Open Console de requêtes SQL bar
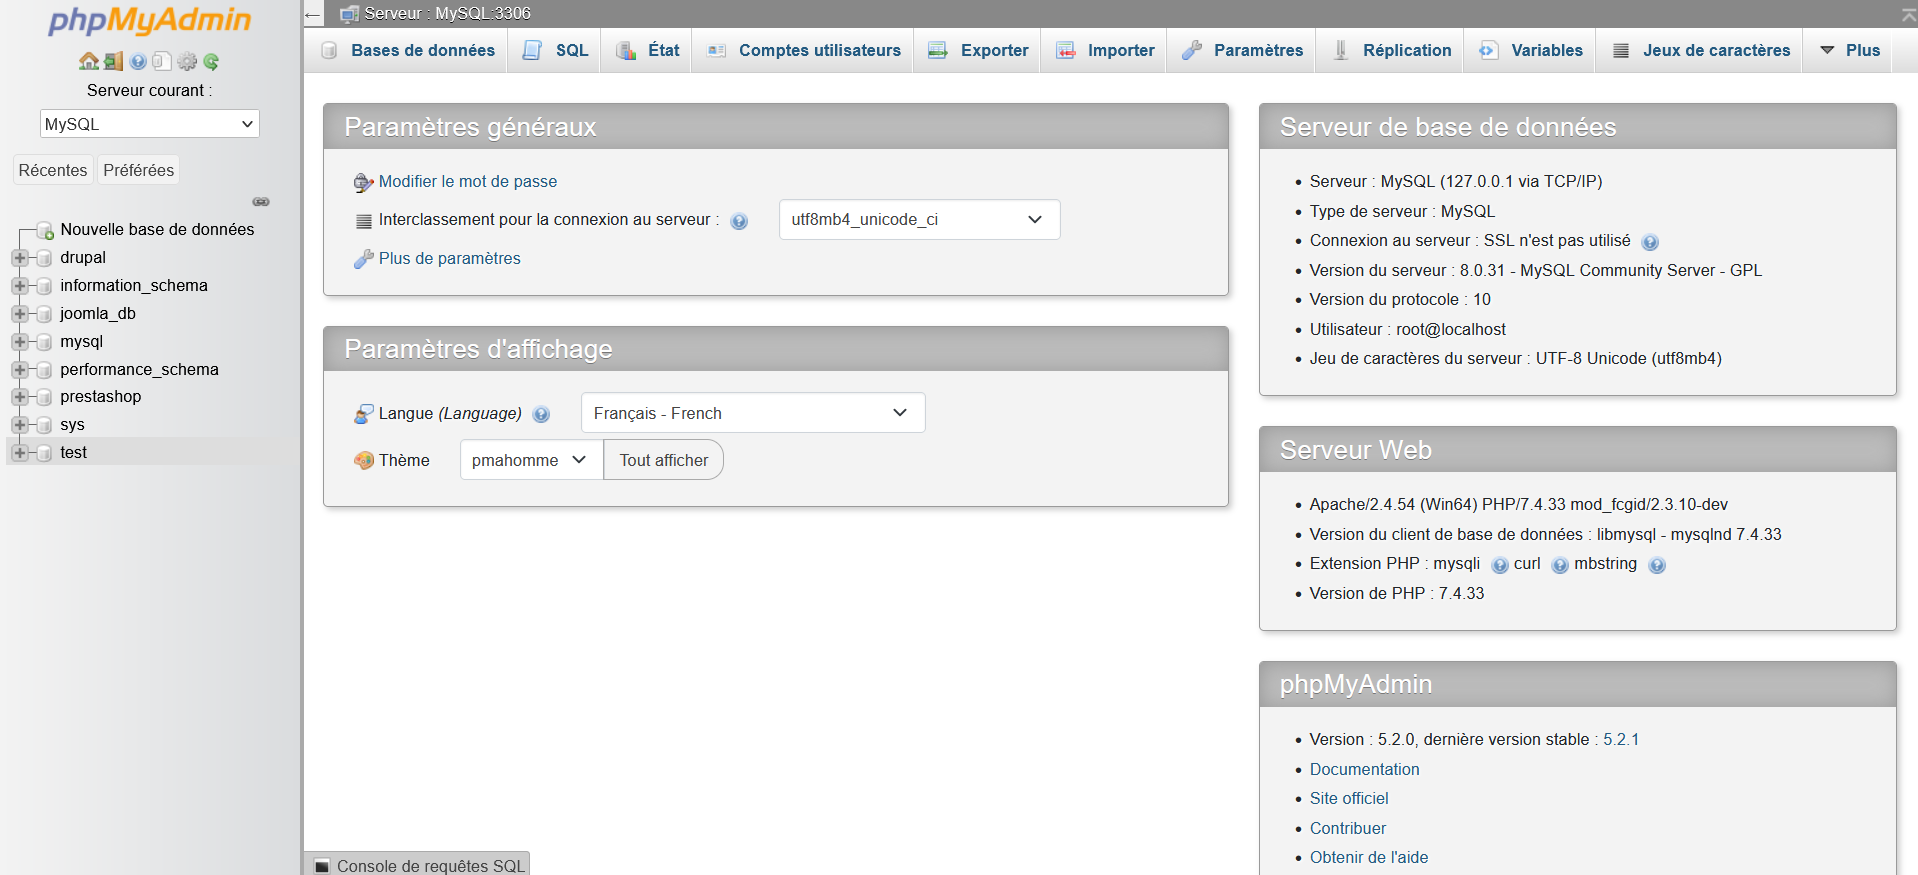 418,865
